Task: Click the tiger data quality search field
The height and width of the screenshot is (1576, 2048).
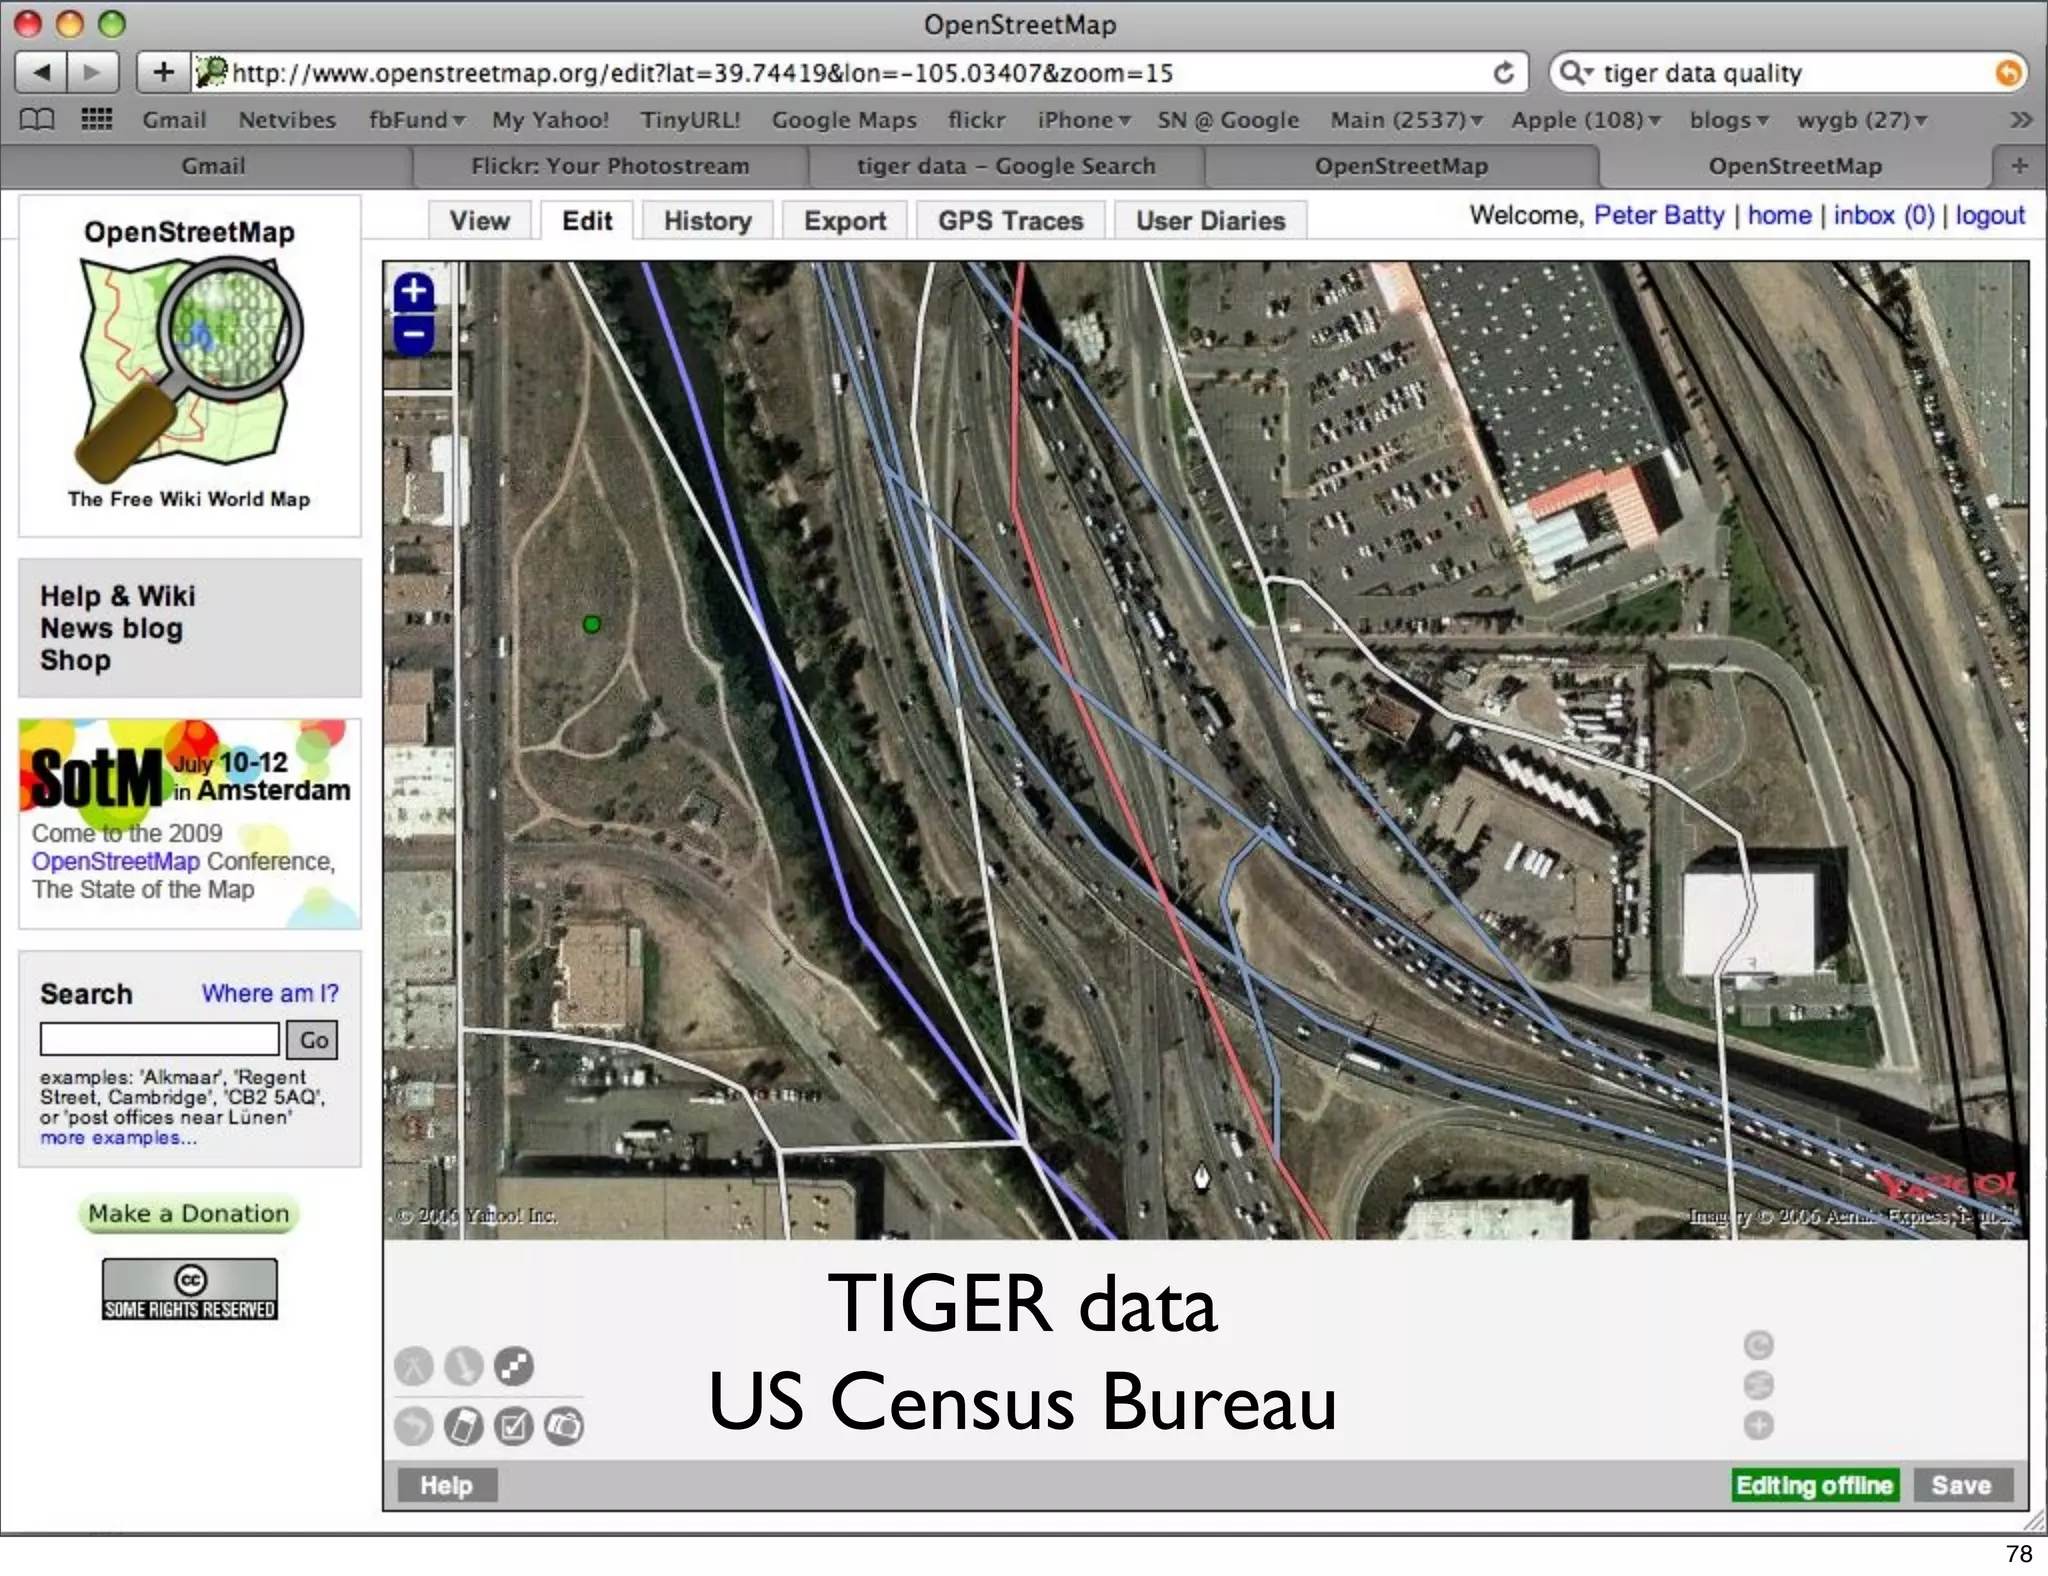Action: pyautogui.click(x=1790, y=73)
